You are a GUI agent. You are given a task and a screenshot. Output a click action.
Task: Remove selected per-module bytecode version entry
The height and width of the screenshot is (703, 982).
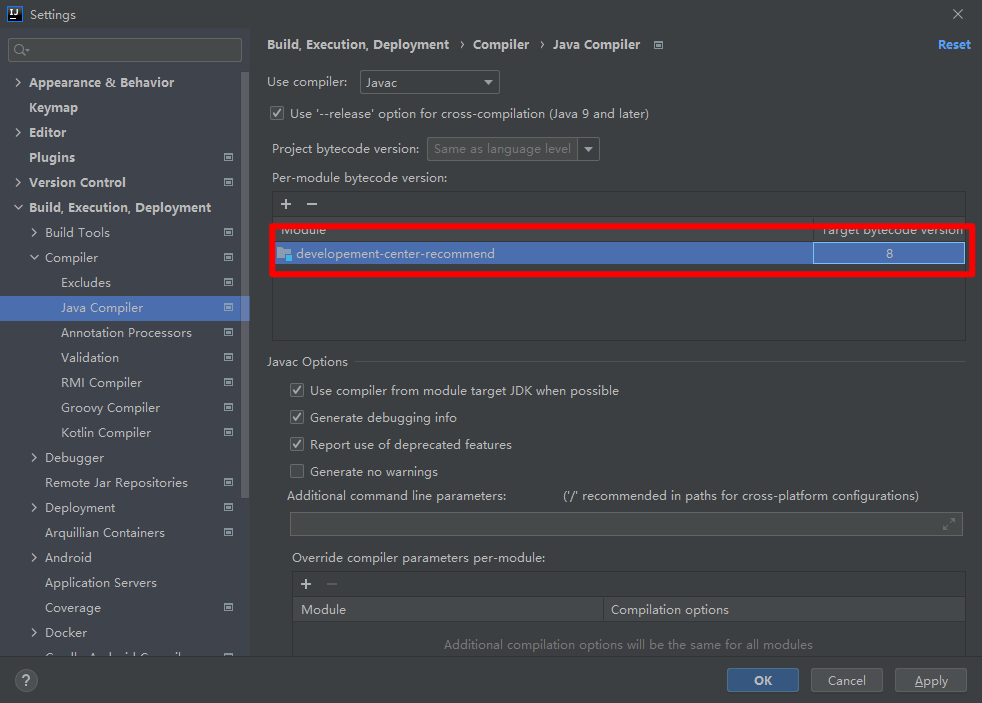click(x=312, y=204)
